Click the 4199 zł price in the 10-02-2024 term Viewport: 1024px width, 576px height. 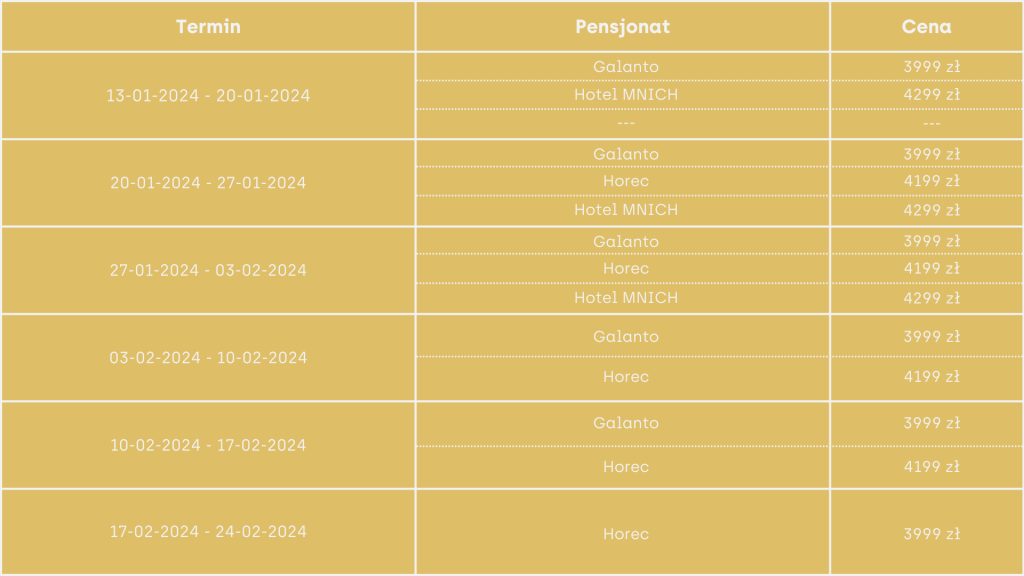tap(931, 467)
